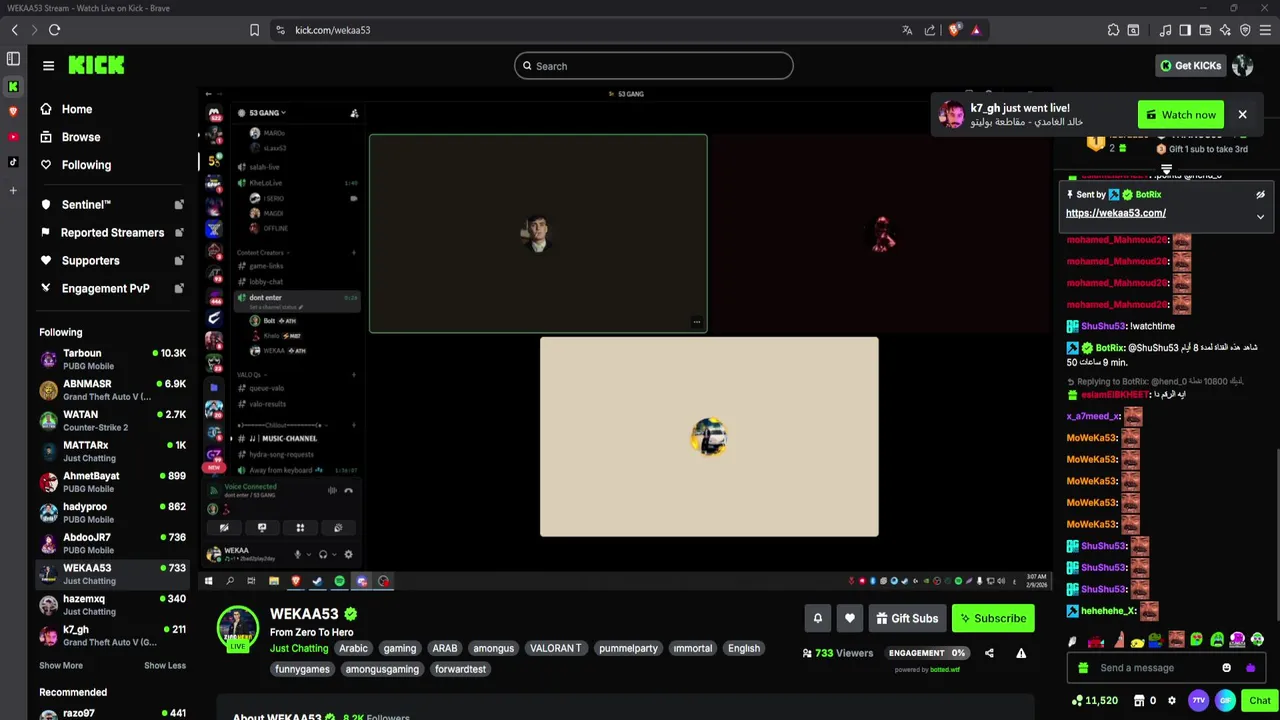
Task: Open emoji picker in chat box
Action: click(1227, 668)
